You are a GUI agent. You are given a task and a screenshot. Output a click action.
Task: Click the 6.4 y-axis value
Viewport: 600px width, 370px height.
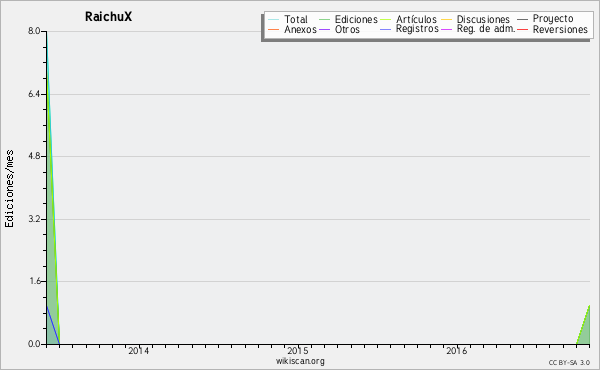34,94
